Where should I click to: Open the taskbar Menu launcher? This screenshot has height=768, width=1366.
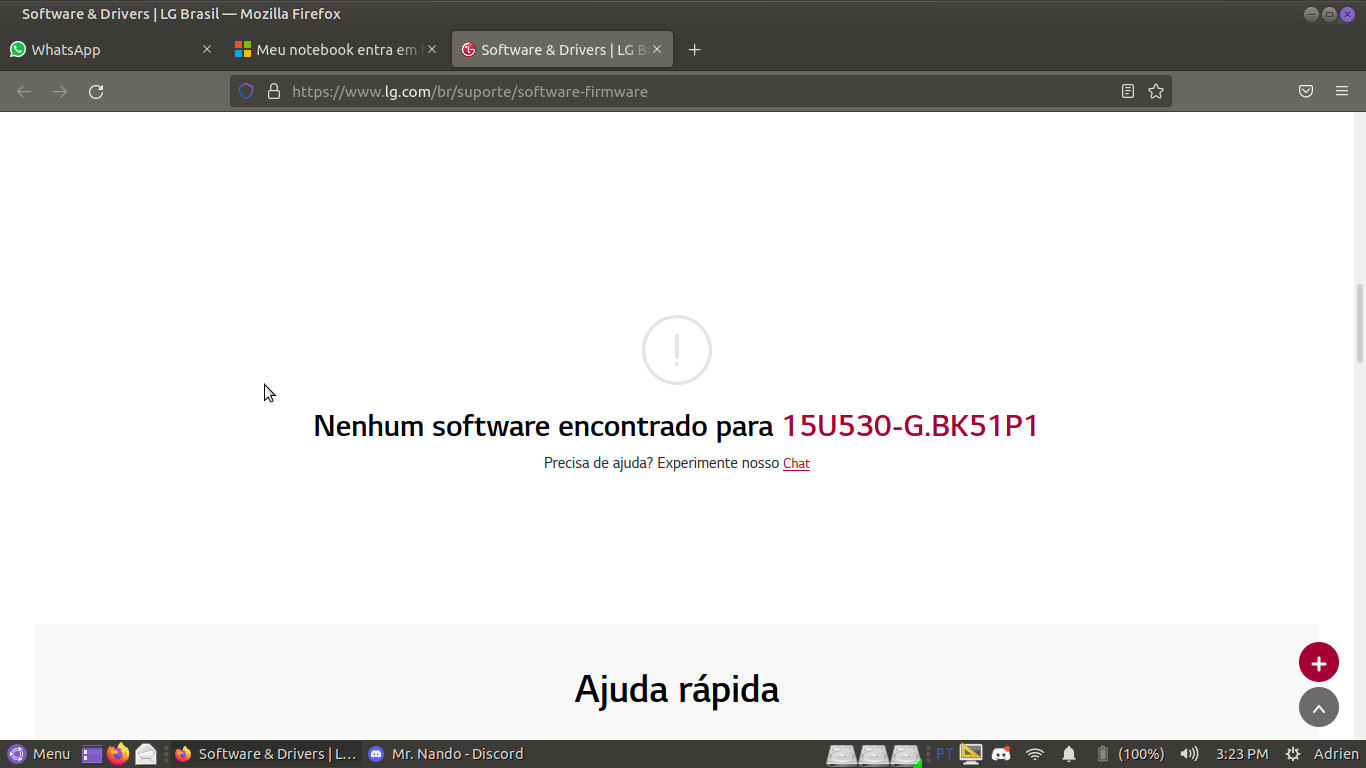coord(40,754)
